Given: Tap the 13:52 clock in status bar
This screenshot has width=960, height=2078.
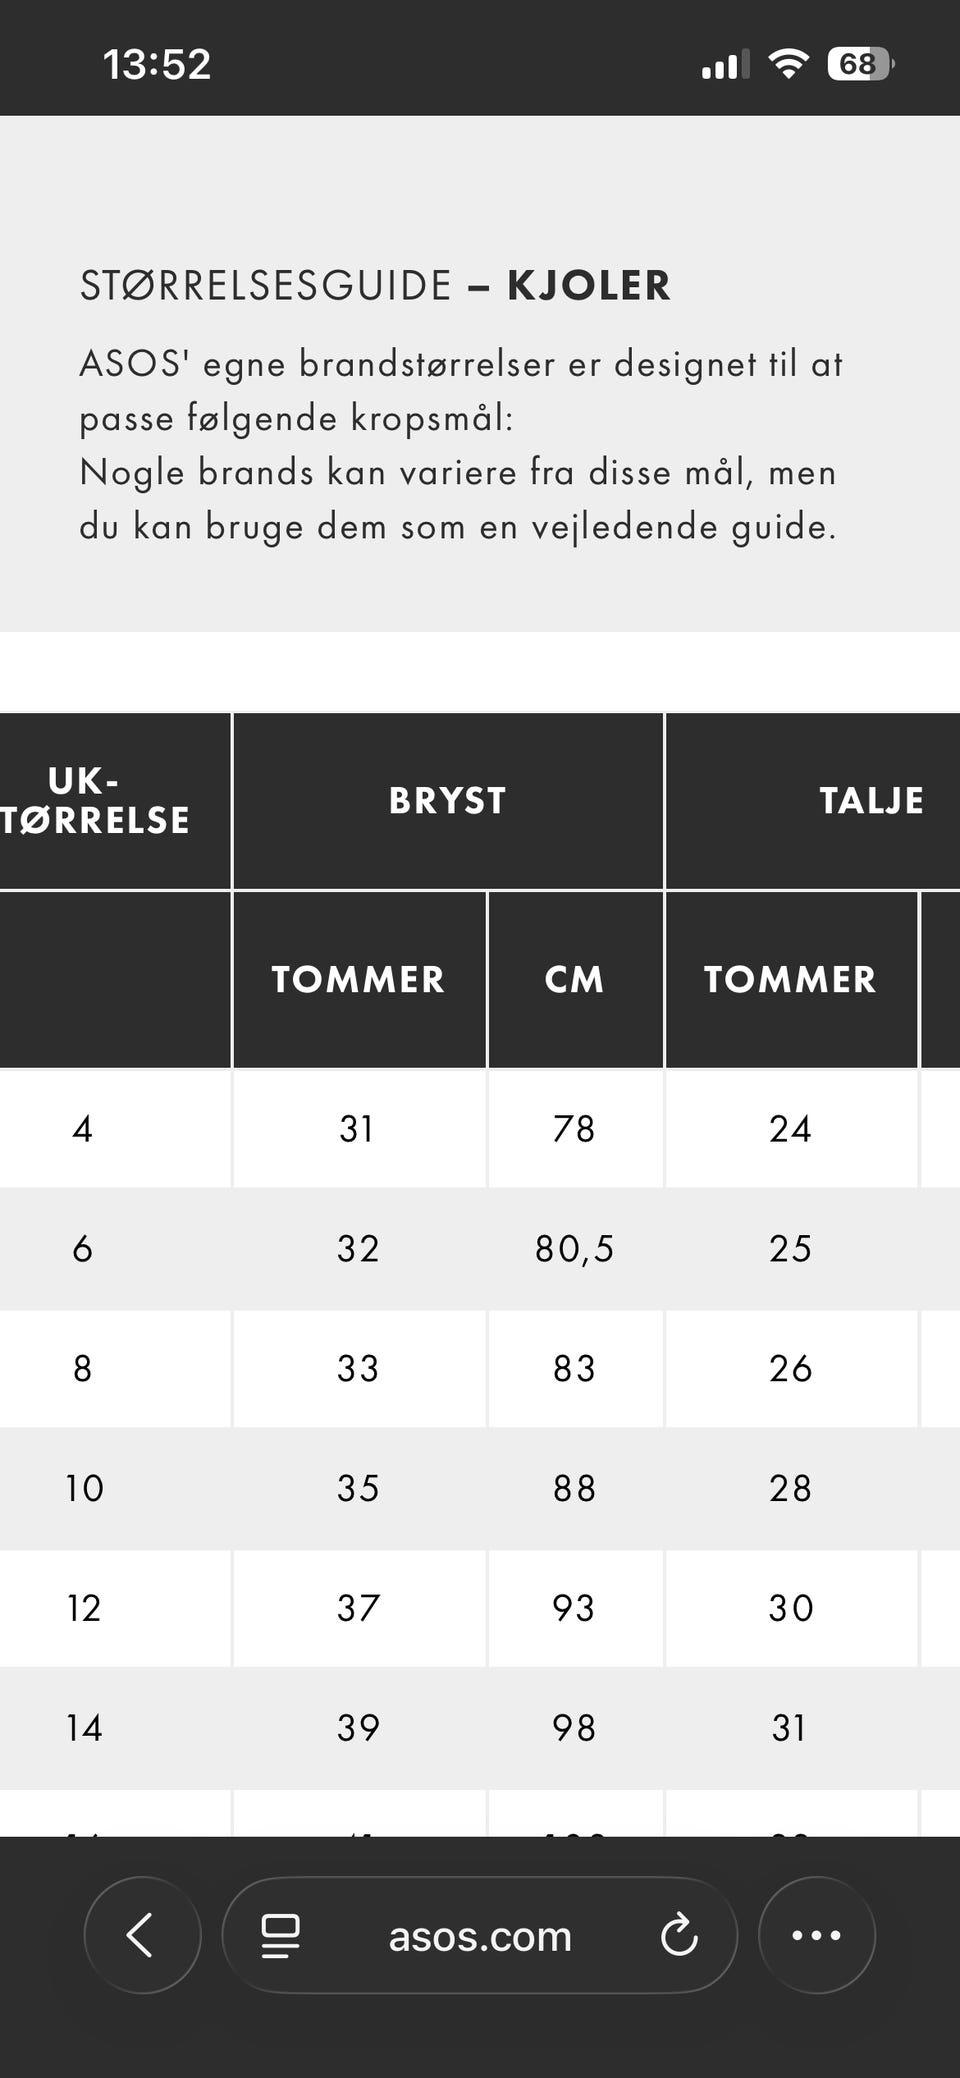Looking at the screenshot, I should [157, 65].
